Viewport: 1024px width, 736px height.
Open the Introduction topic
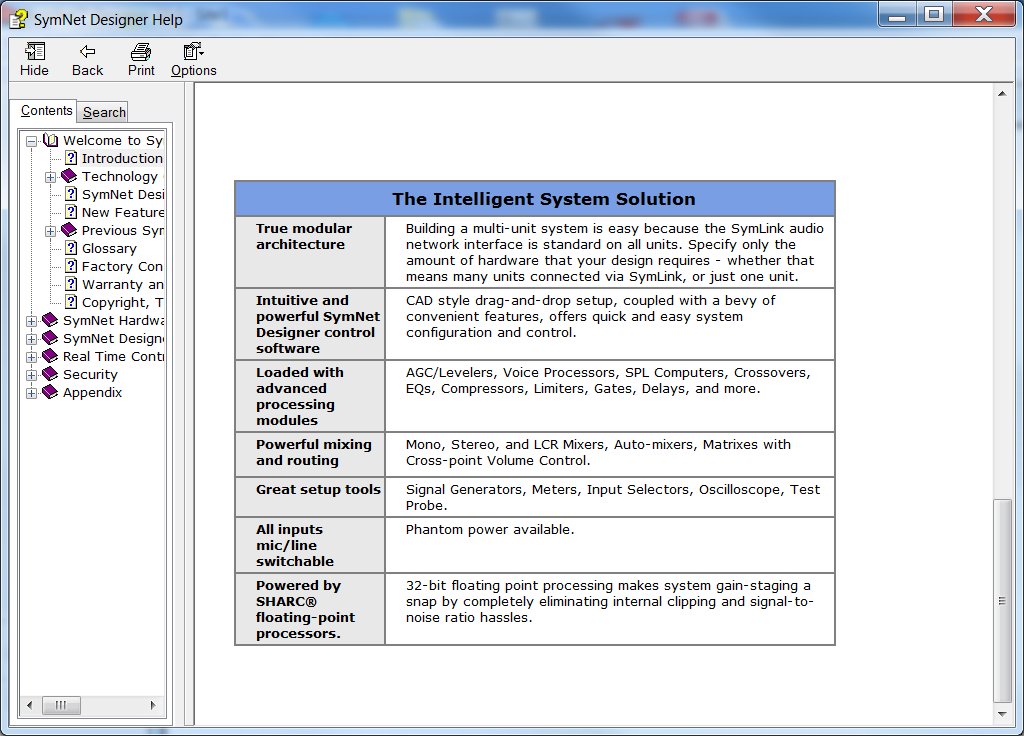tap(122, 159)
